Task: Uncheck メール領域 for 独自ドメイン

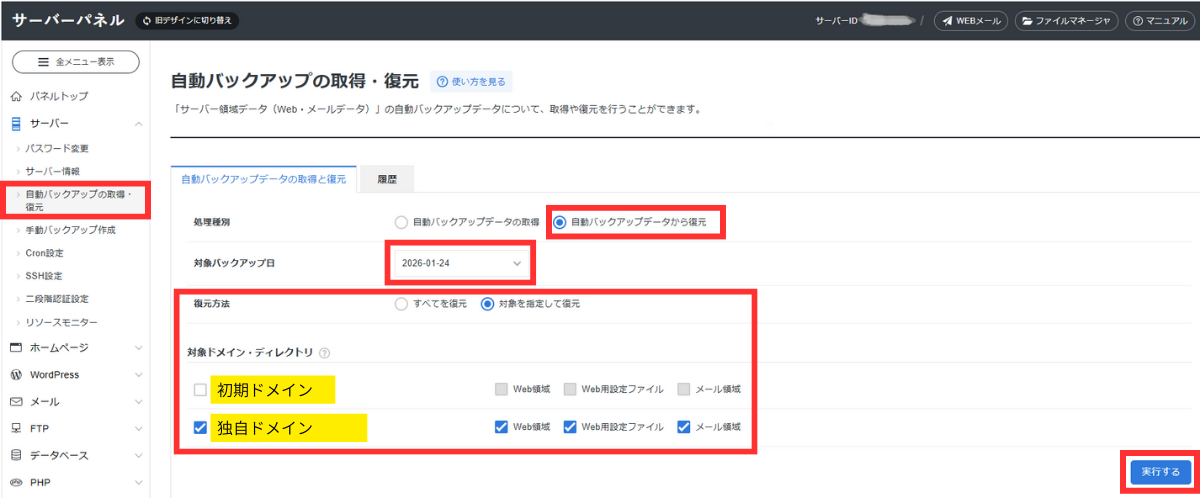Action: pos(684,427)
